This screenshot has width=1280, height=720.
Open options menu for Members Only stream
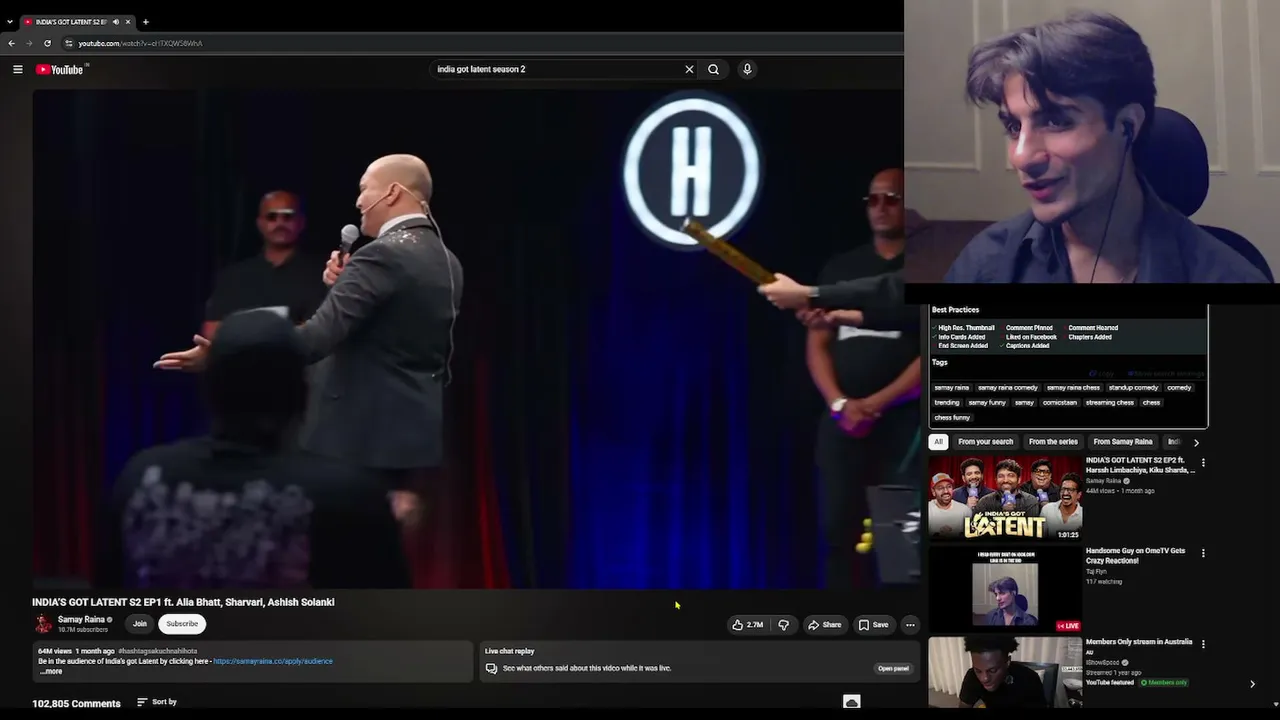pyautogui.click(x=1203, y=644)
